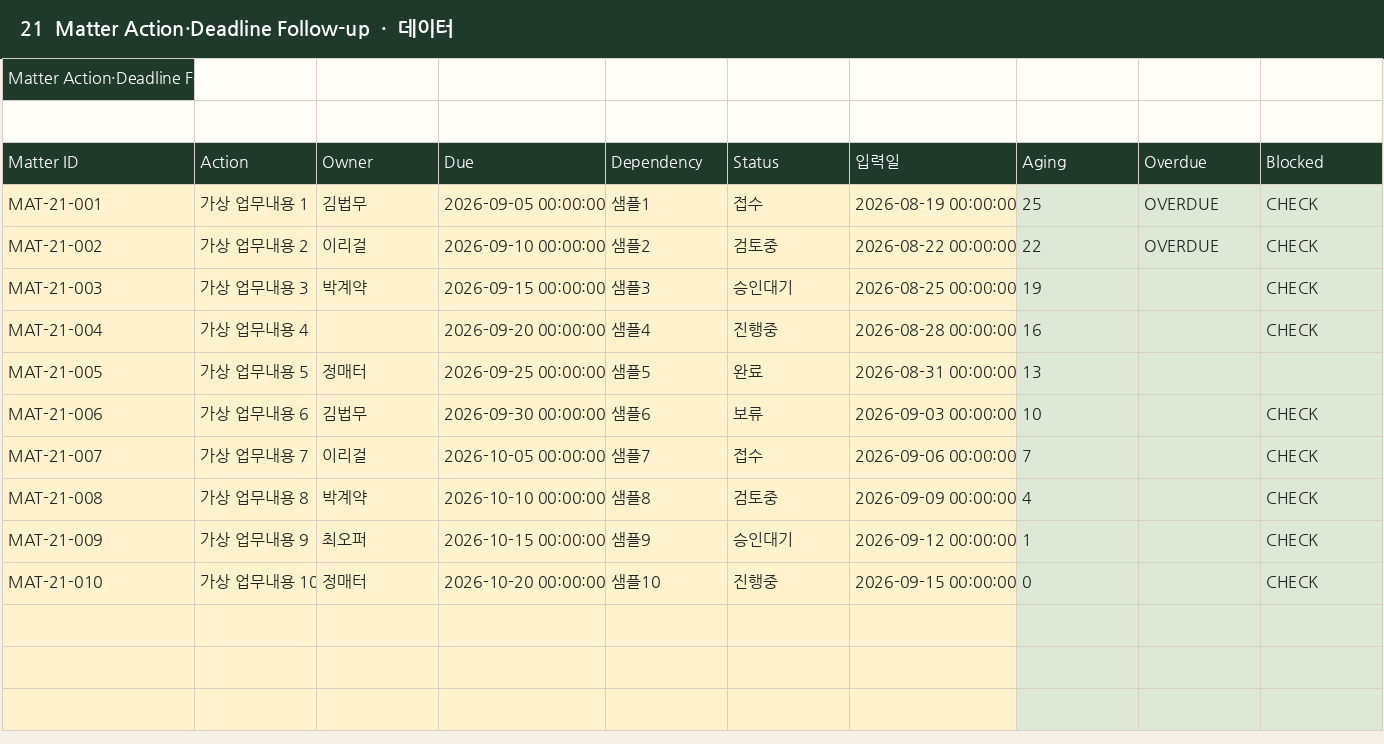Select the Matter Action·Deadline F title cell

click(x=98, y=79)
